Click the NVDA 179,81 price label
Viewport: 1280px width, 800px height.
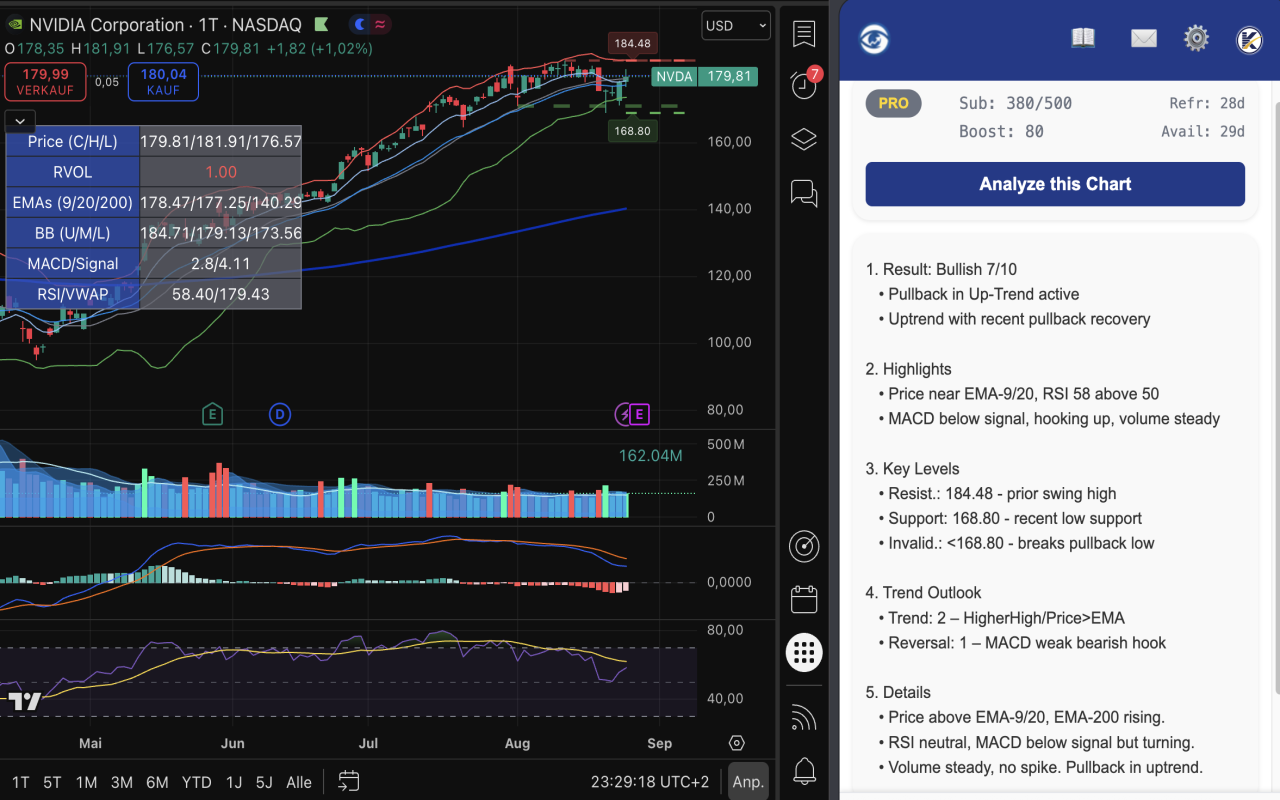pos(704,76)
